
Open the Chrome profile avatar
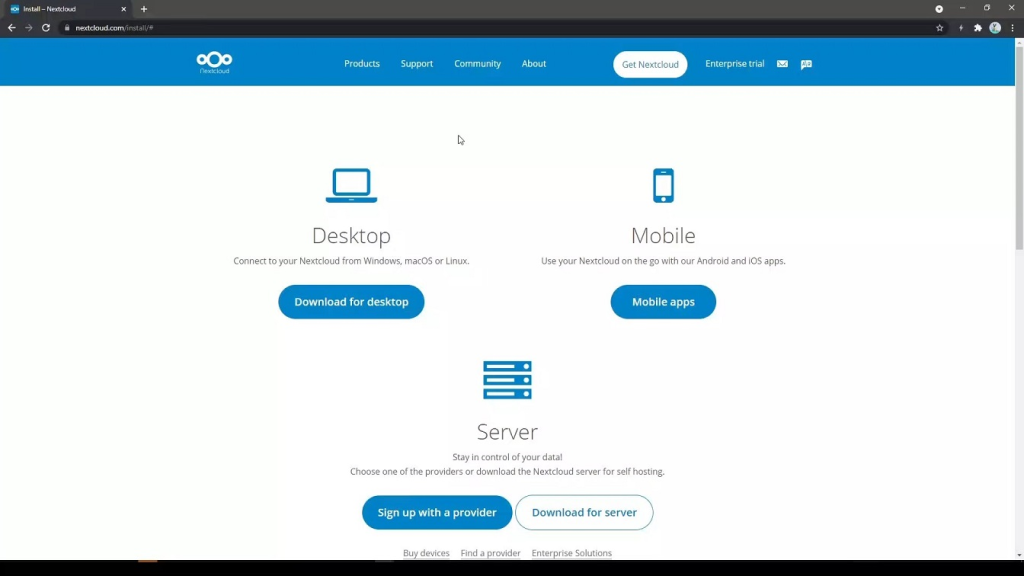[995, 28]
